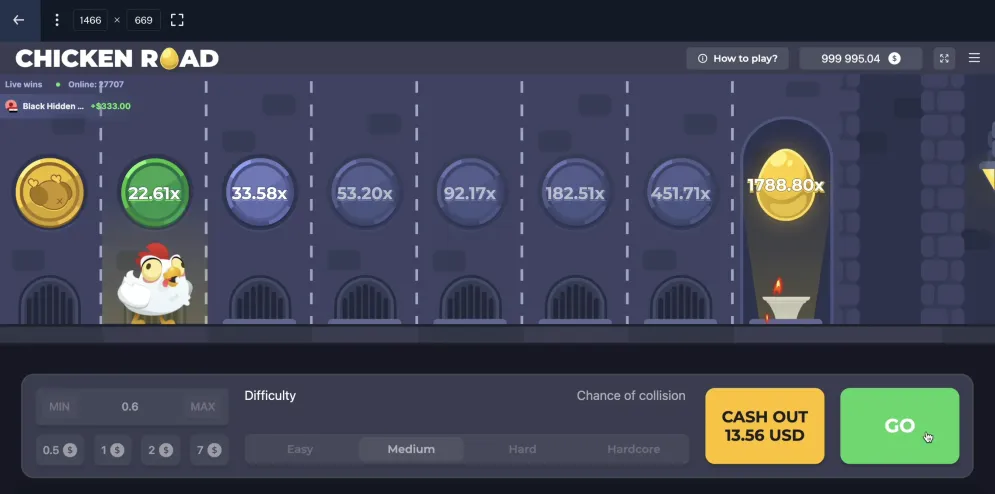Screen dimensions: 995x494
Task: Click the golden egg 1788.80x prize
Action: (x=786, y=185)
